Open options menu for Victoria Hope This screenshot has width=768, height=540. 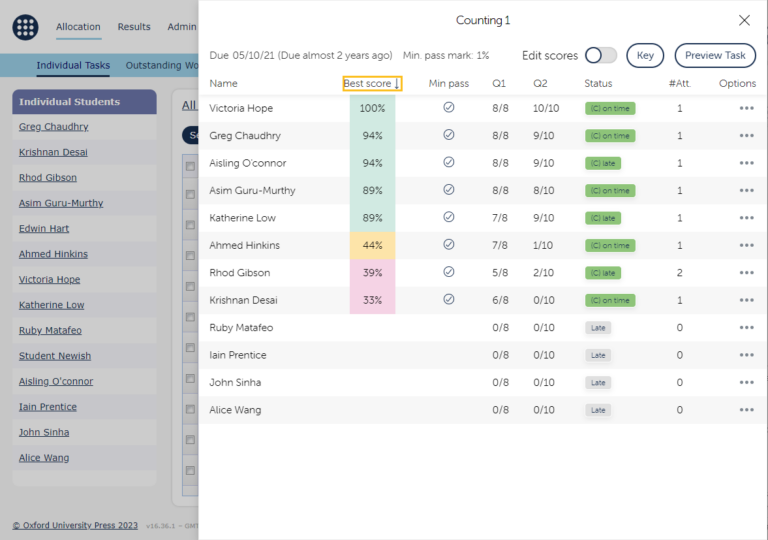coord(746,108)
